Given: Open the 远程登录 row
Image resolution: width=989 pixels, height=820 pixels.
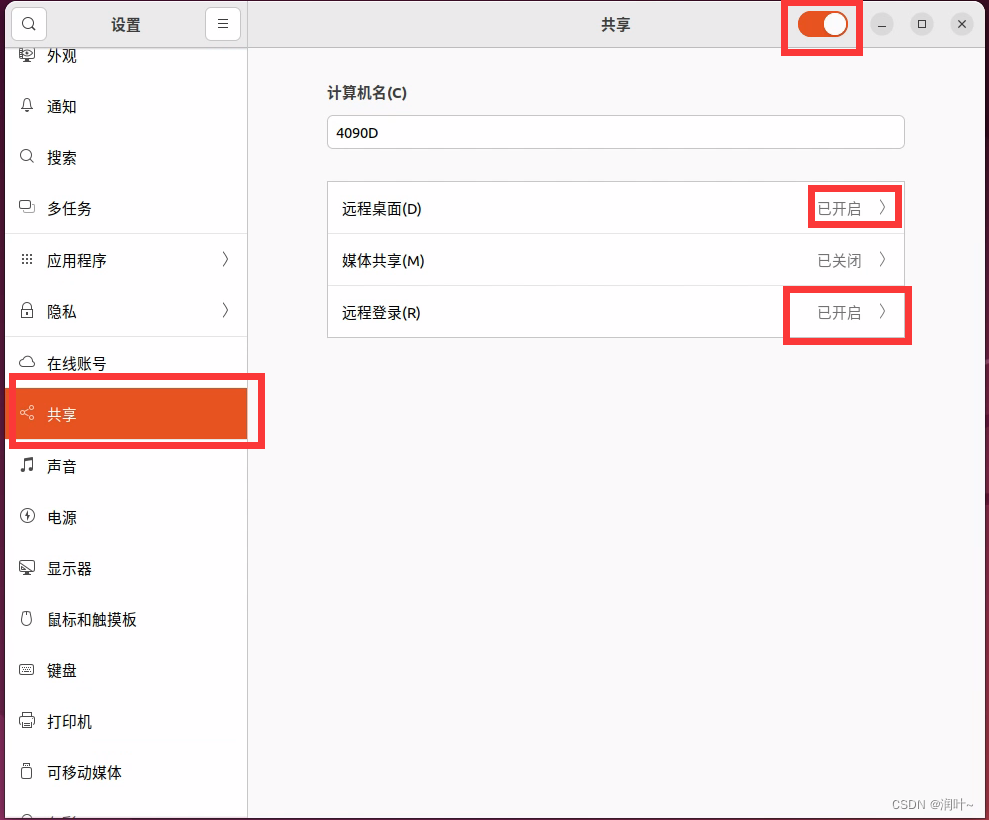Looking at the screenshot, I should point(615,313).
